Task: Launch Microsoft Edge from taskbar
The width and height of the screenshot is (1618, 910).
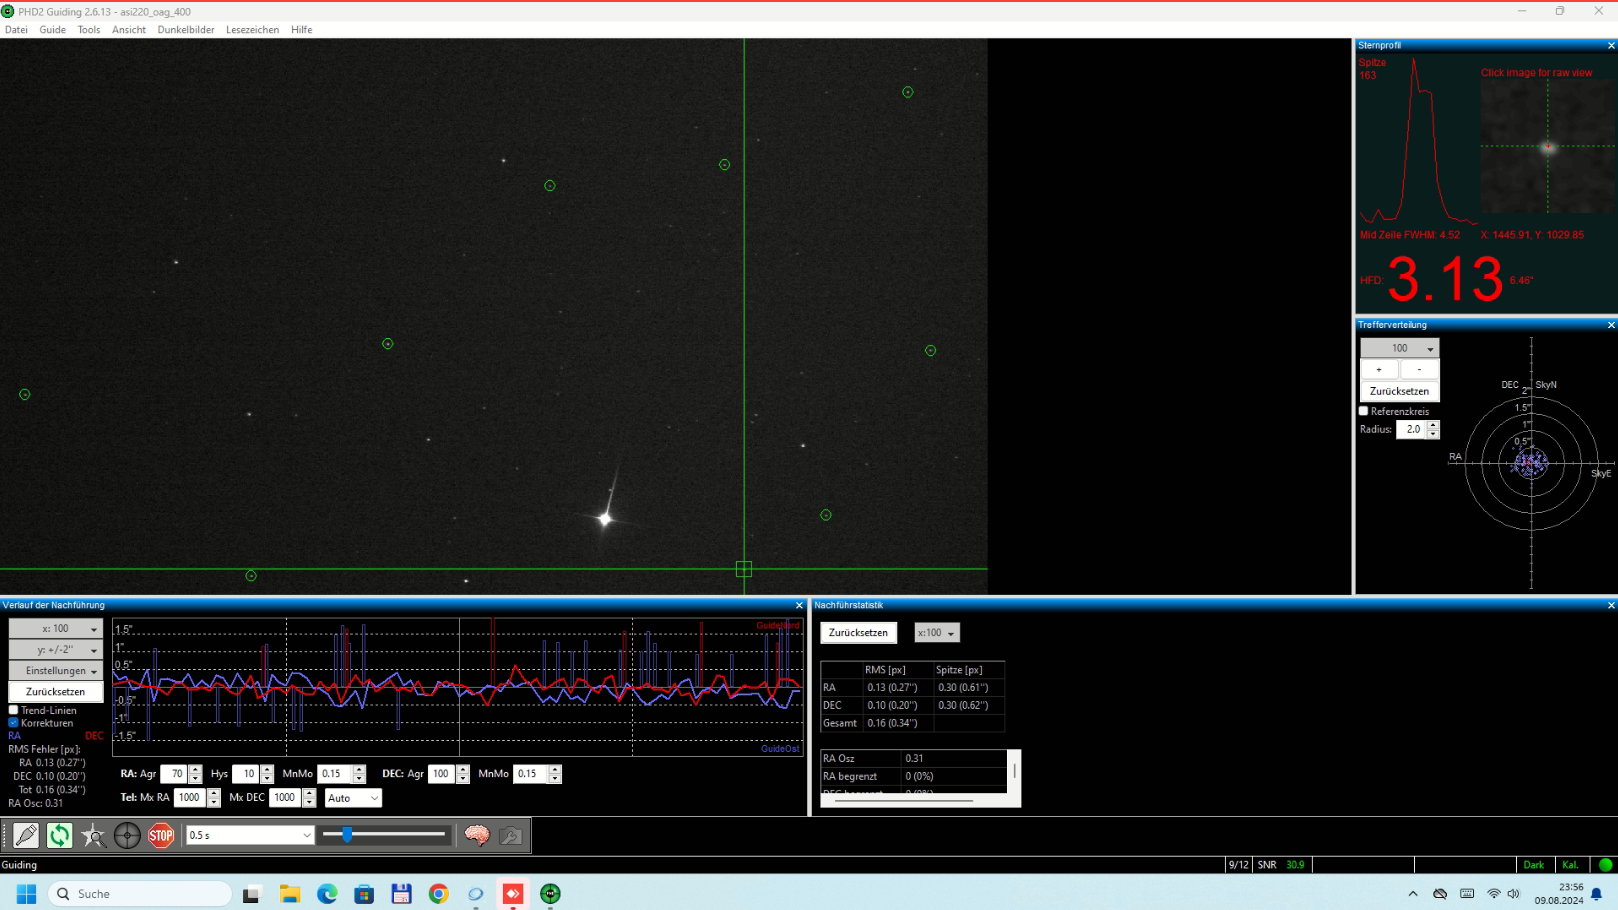Action: coord(327,894)
